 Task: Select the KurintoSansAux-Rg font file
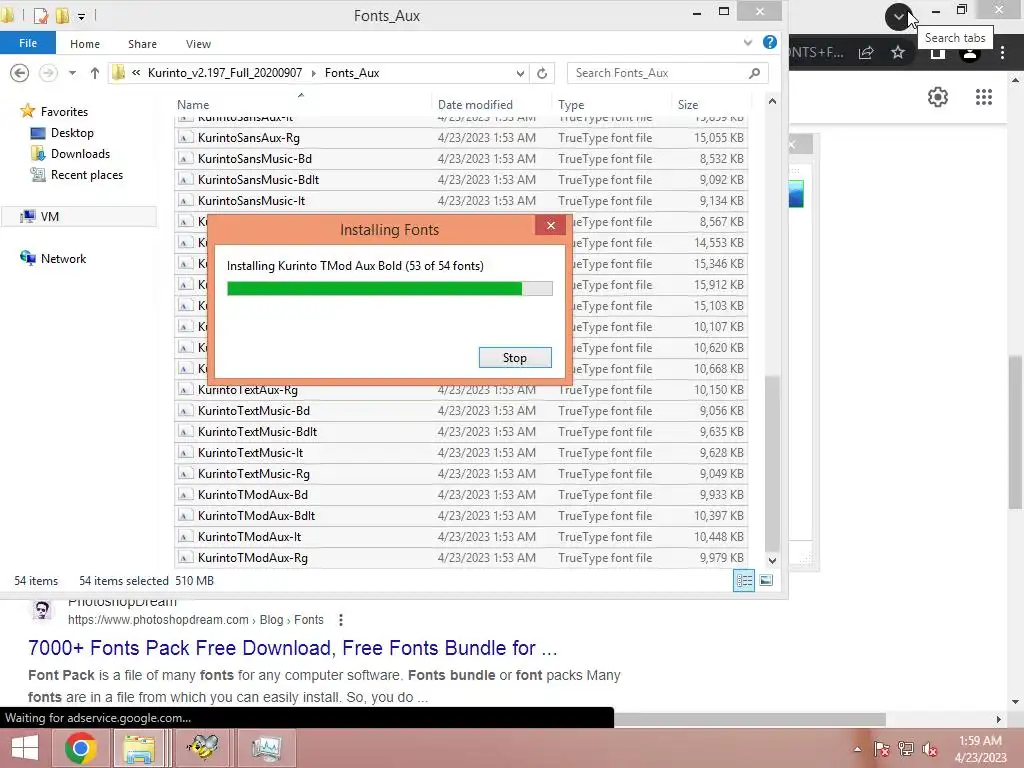click(461, 138)
